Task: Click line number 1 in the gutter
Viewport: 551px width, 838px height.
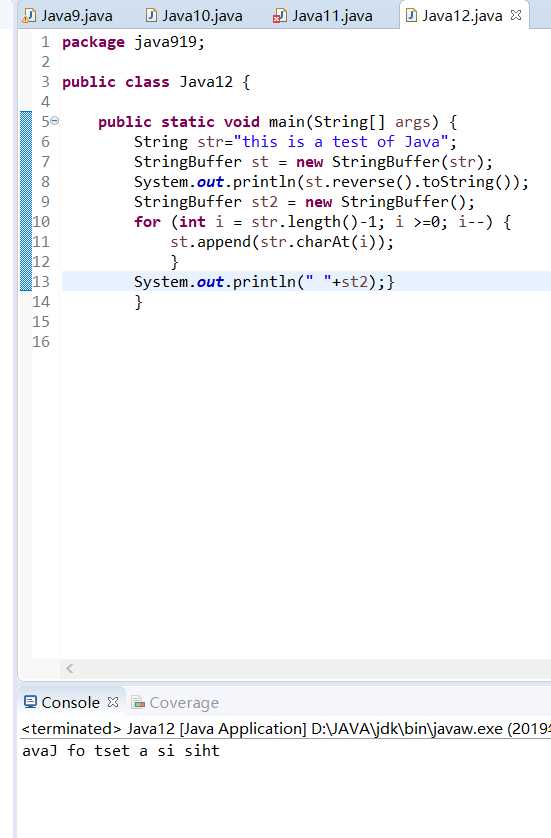Action: tap(45, 42)
